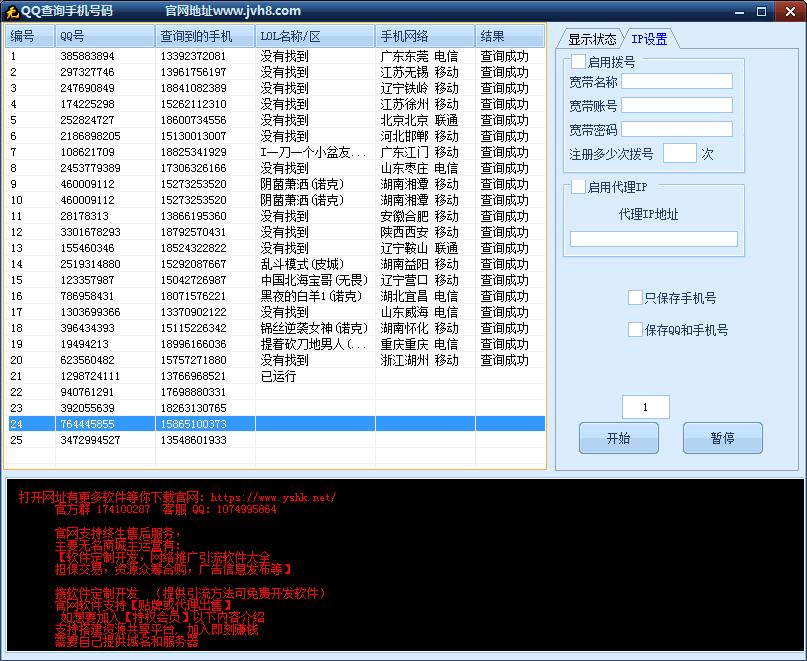807x661 pixels.
Task: Click the LOL名称/区 column header
Action: (315, 36)
